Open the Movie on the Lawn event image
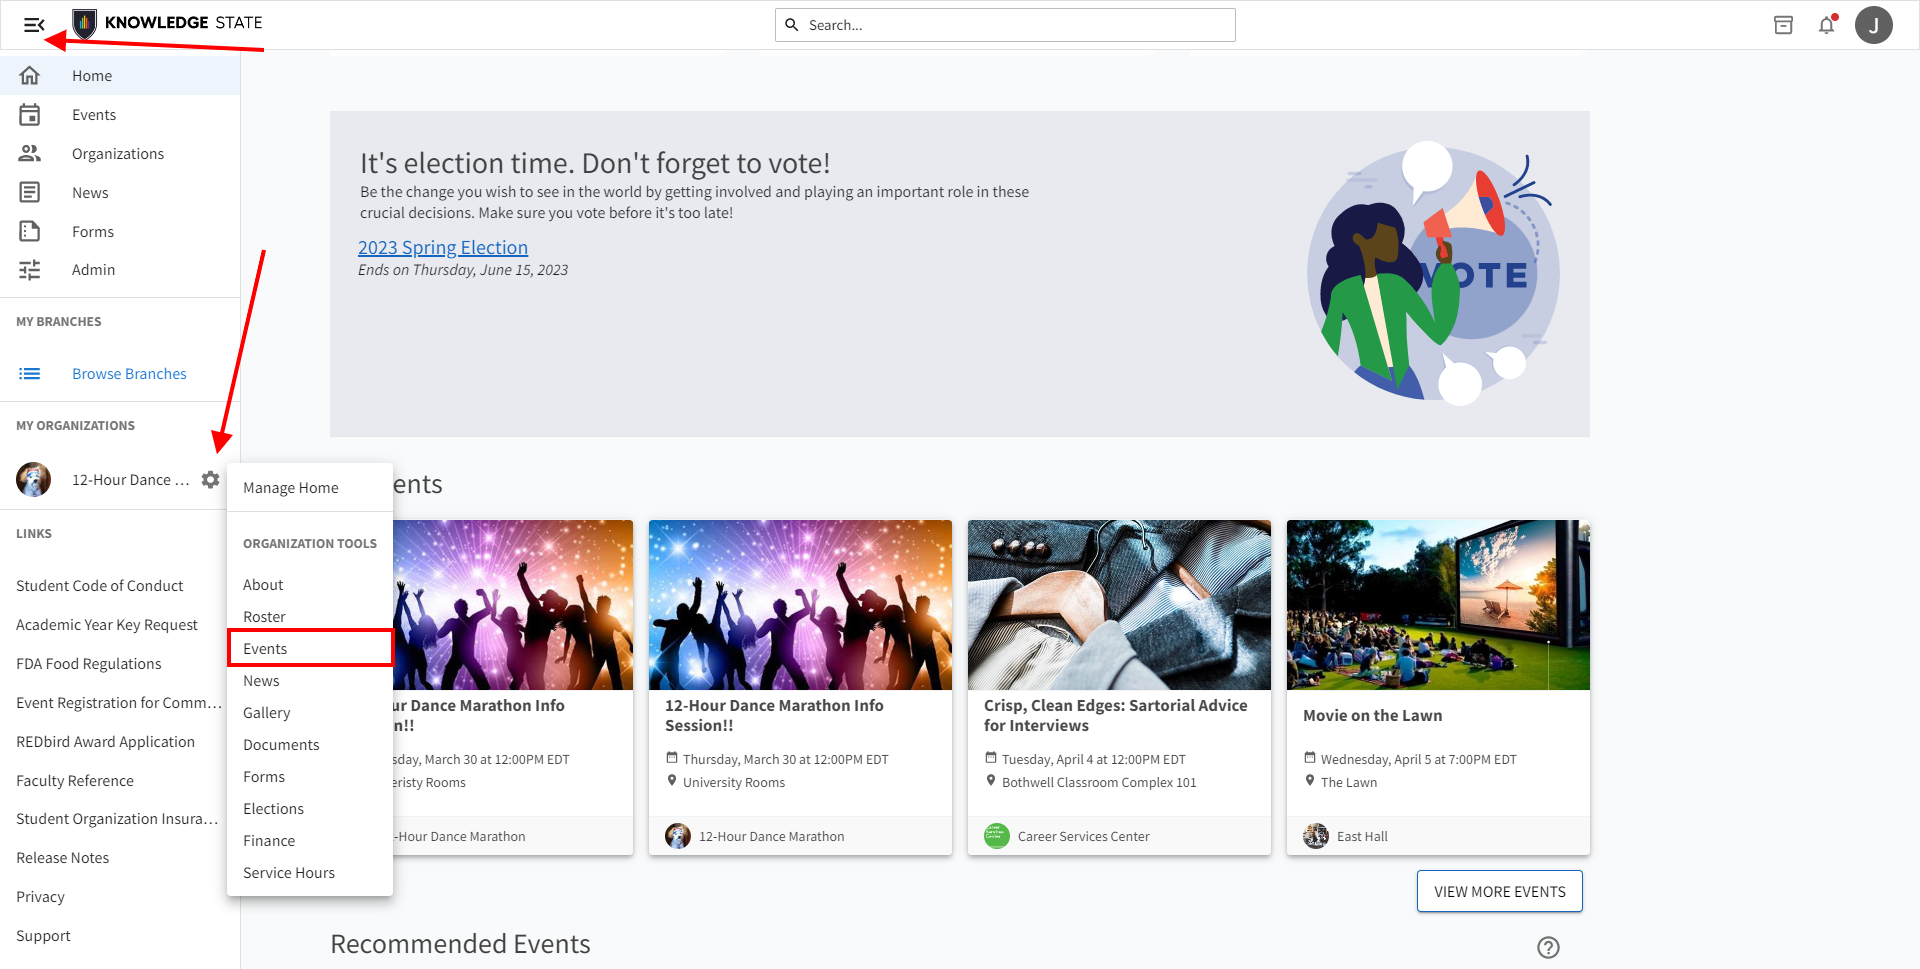 [1438, 605]
